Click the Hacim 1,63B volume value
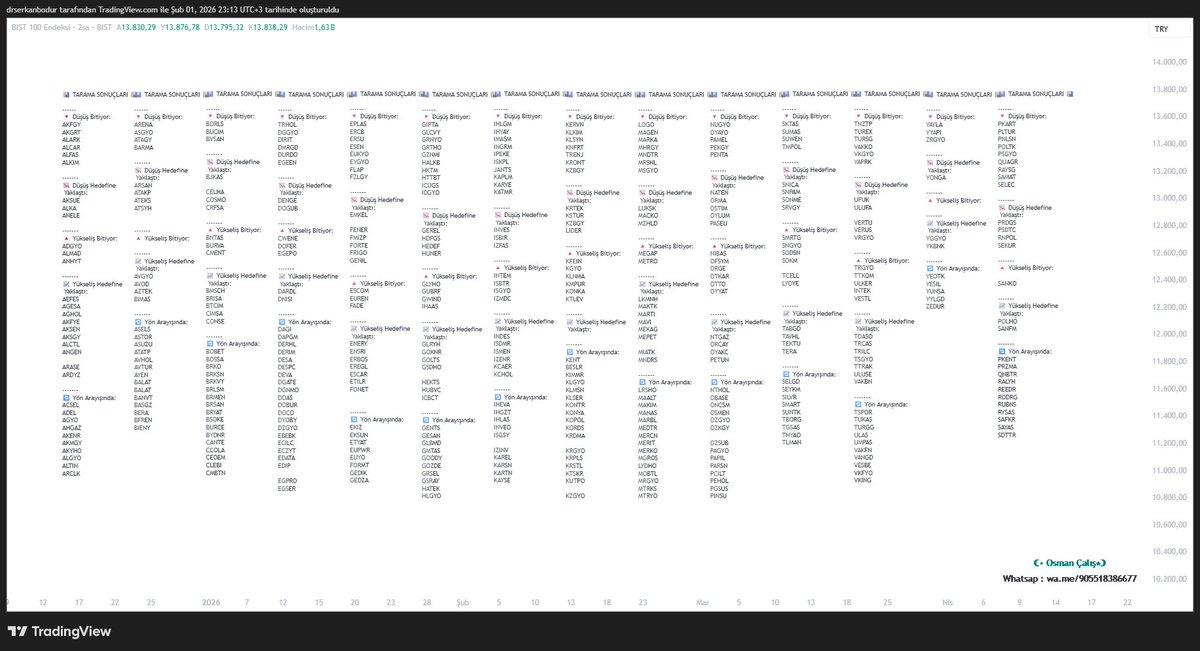 (x=313, y=28)
